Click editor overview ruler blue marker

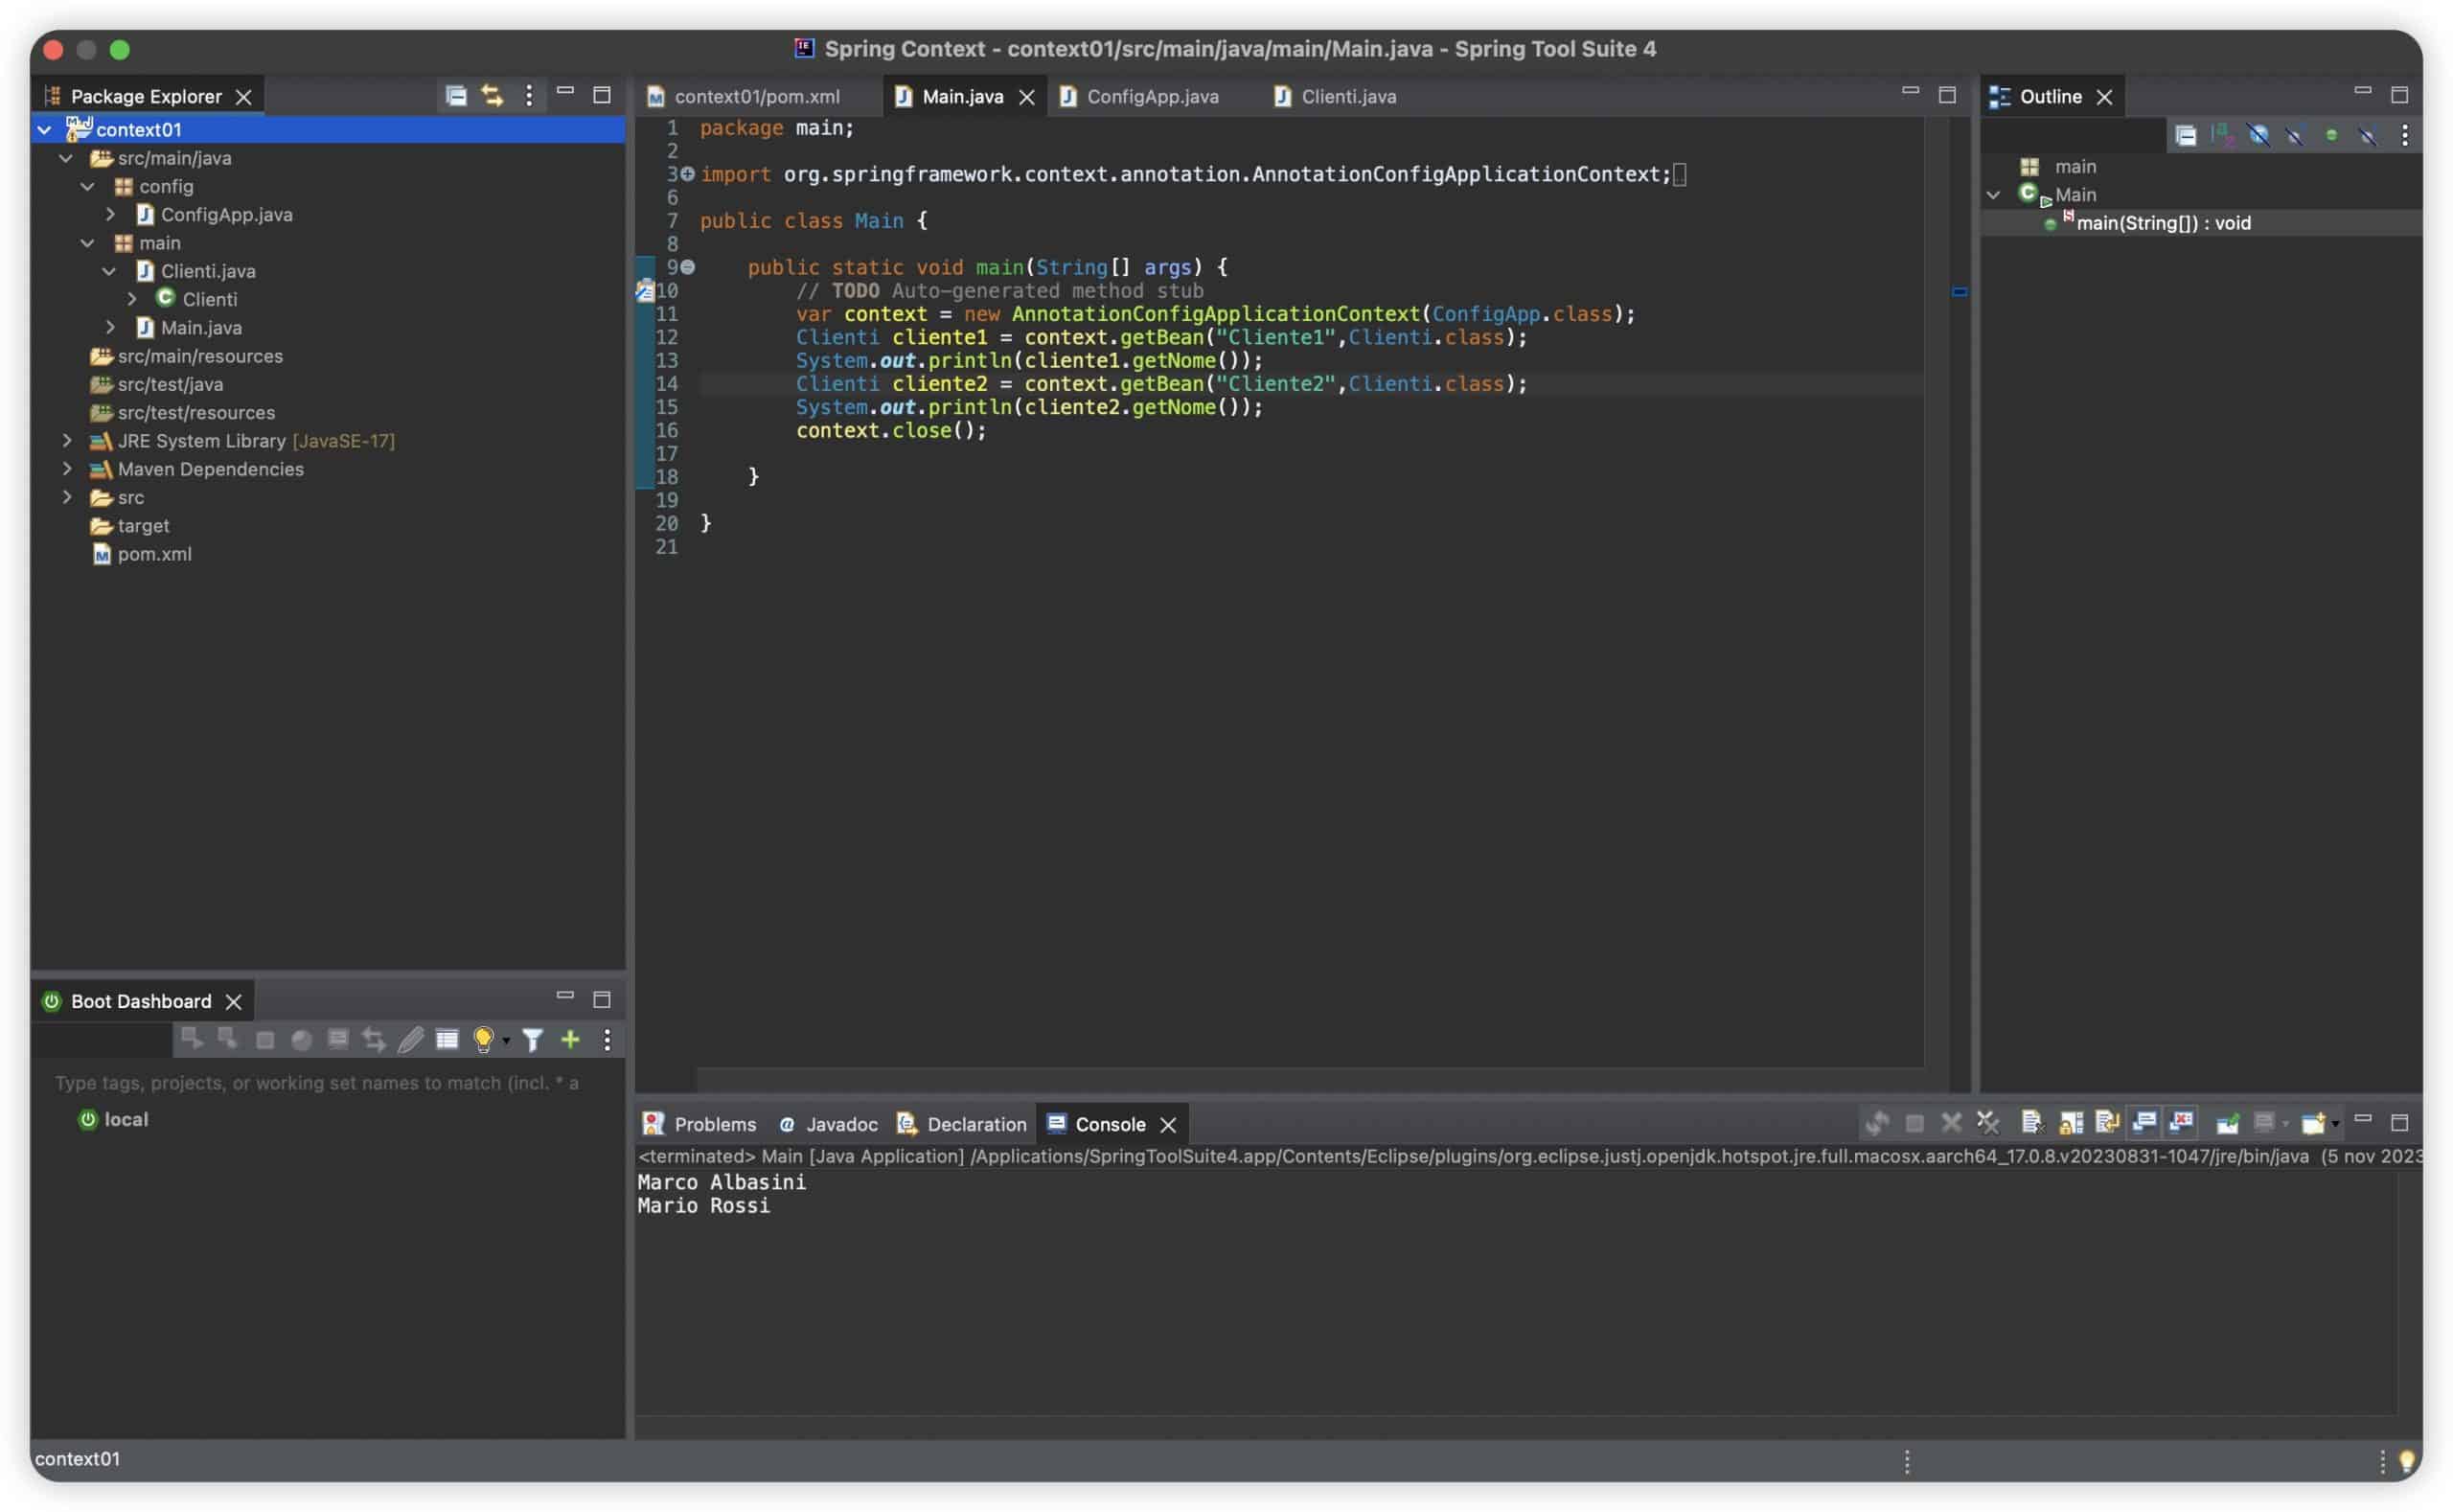click(x=1960, y=292)
